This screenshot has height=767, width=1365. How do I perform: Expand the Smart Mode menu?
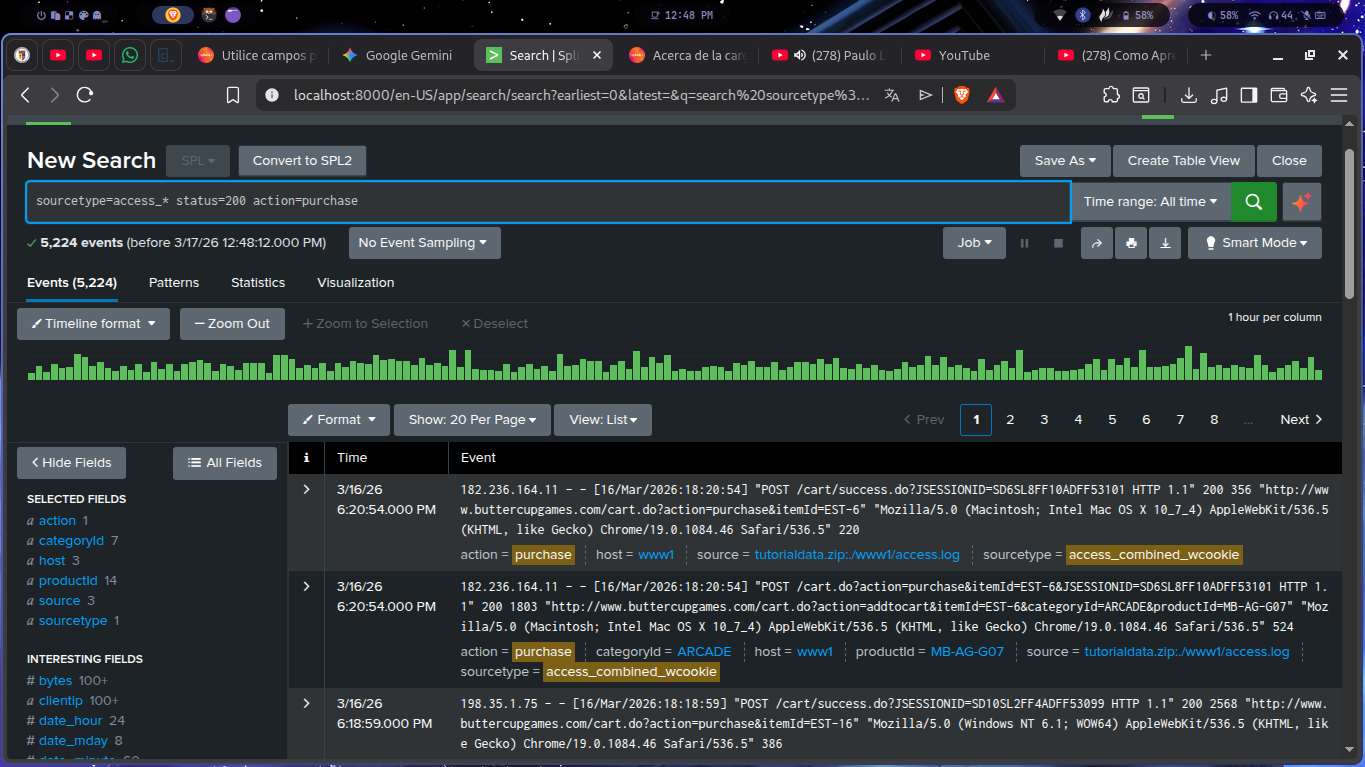tap(1254, 243)
